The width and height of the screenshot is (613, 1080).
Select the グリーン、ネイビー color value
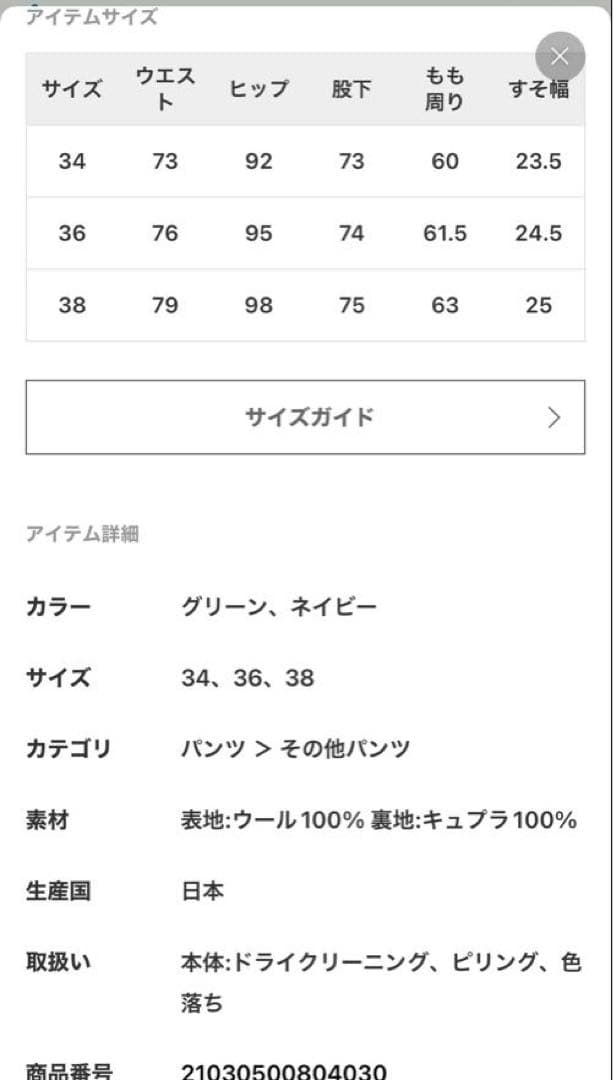coord(277,606)
